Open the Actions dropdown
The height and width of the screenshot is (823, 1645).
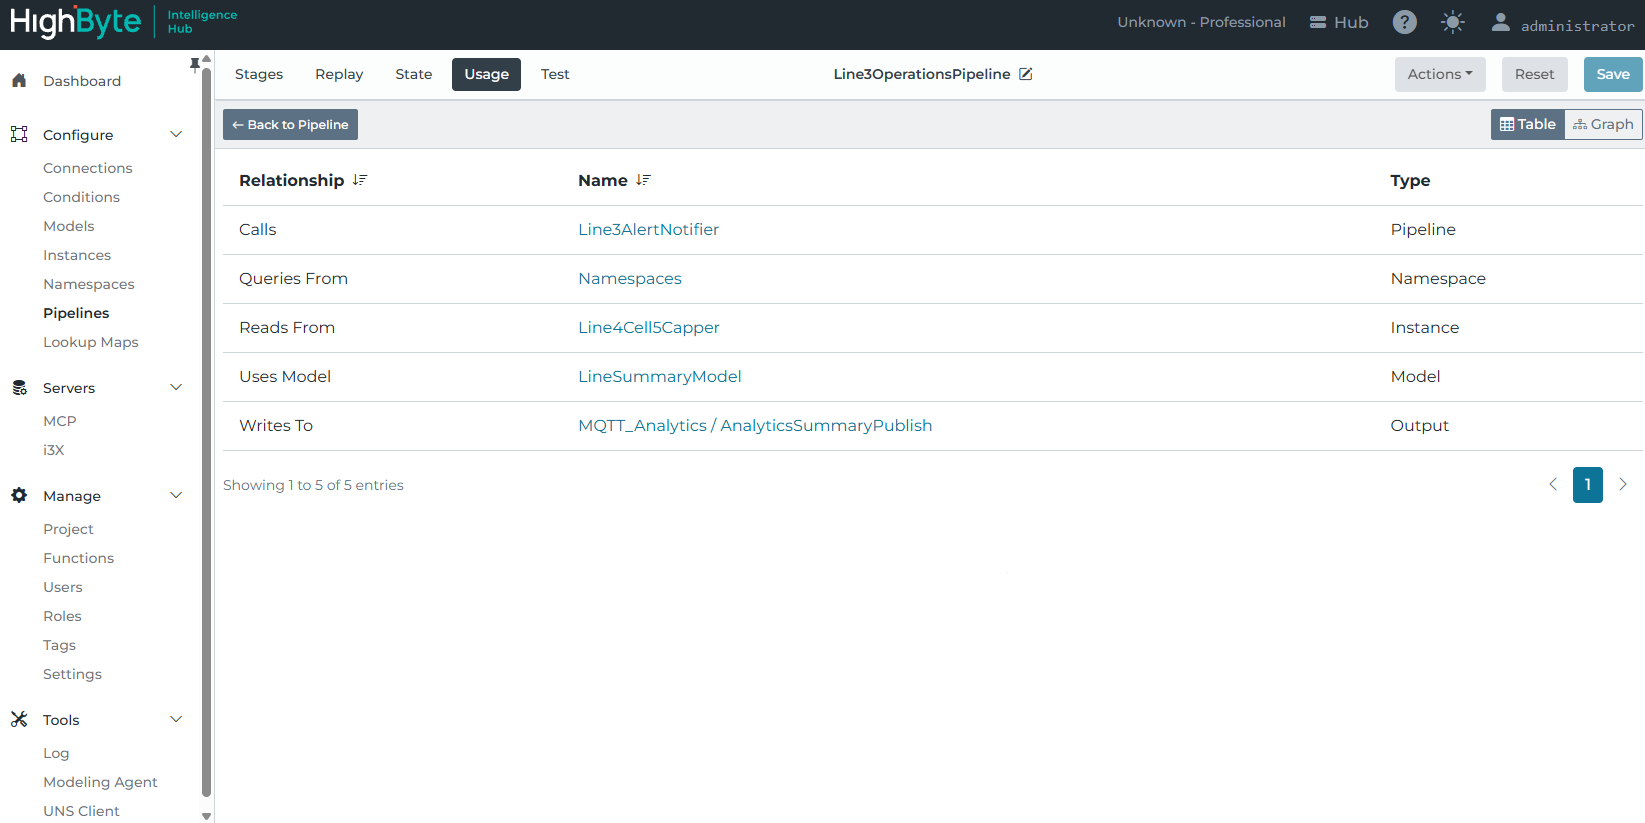1440,74
